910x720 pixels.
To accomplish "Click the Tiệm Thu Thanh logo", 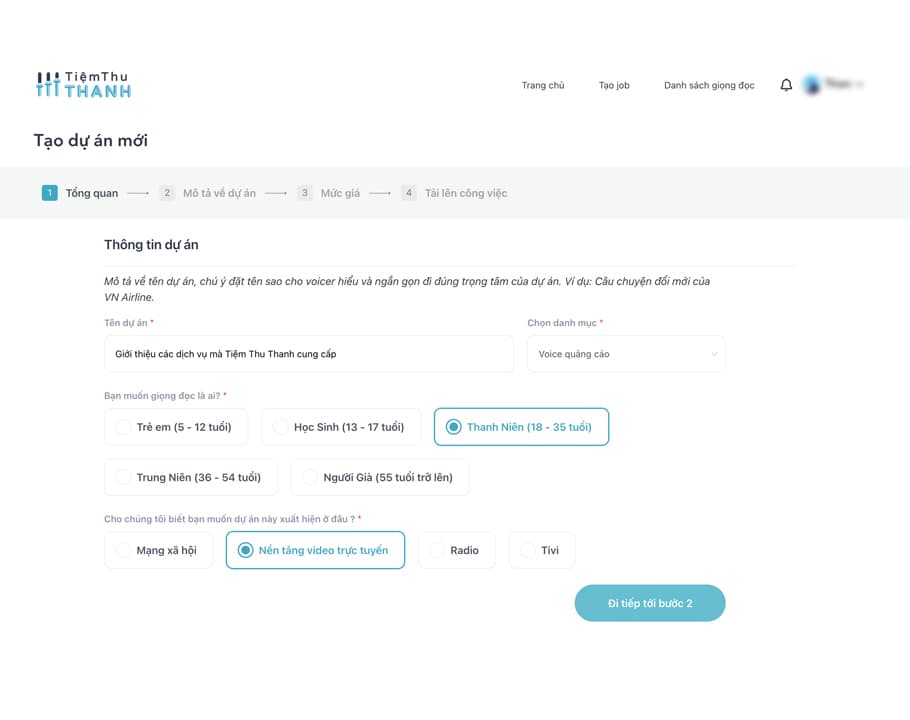I will 84,85.
